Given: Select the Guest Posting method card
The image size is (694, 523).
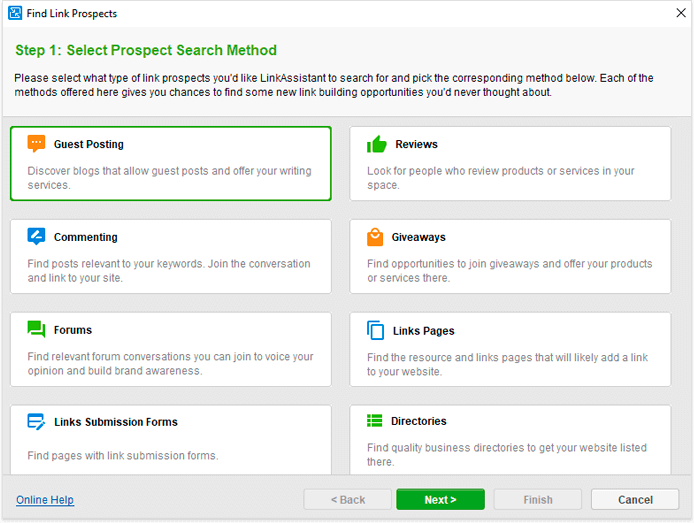Looking at the screenshot, I should [x=171, y=164].
